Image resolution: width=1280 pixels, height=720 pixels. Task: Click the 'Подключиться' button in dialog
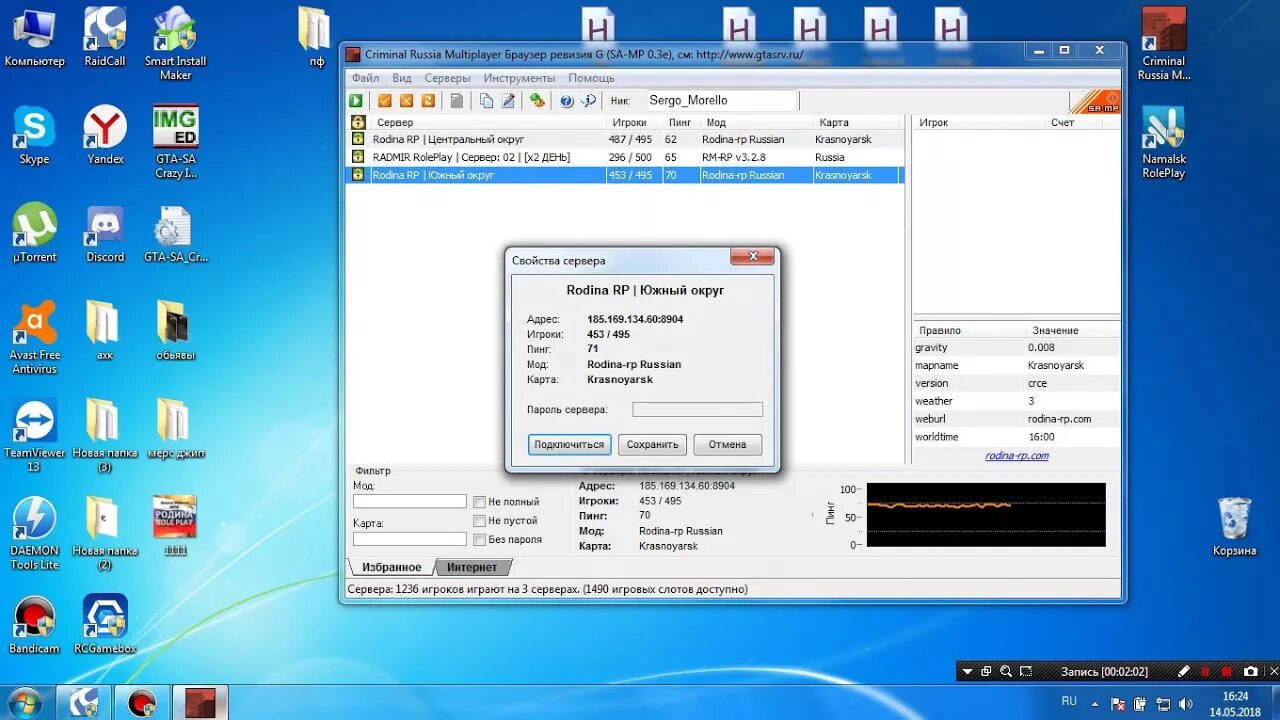[x=569, y=445]
